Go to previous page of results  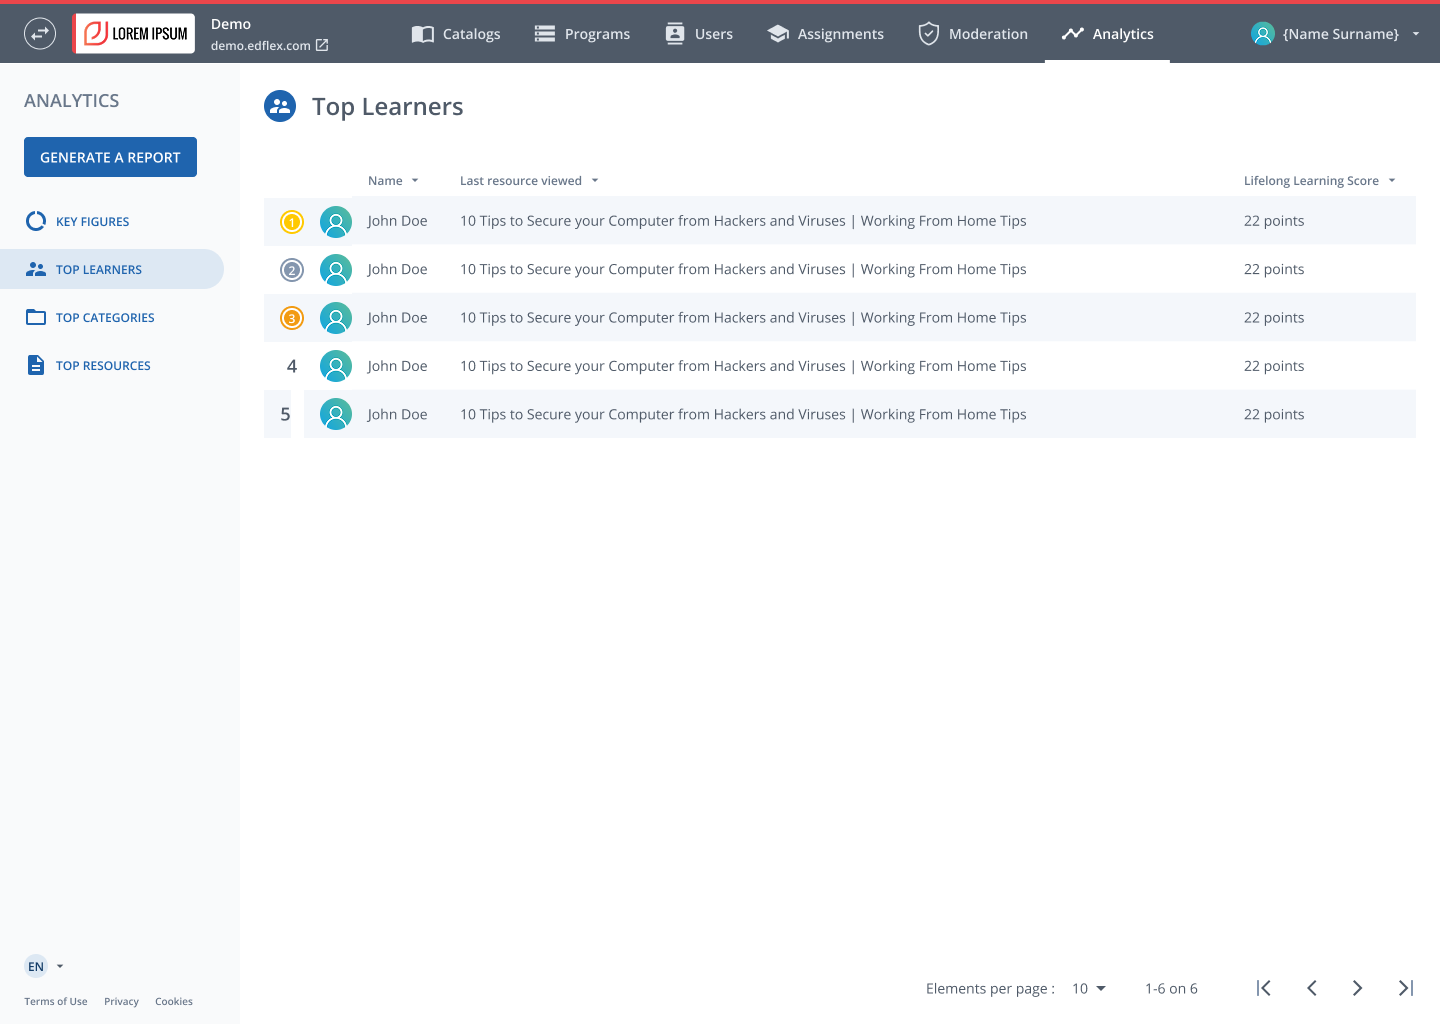pyautogui.click(x=1312, y=988)
